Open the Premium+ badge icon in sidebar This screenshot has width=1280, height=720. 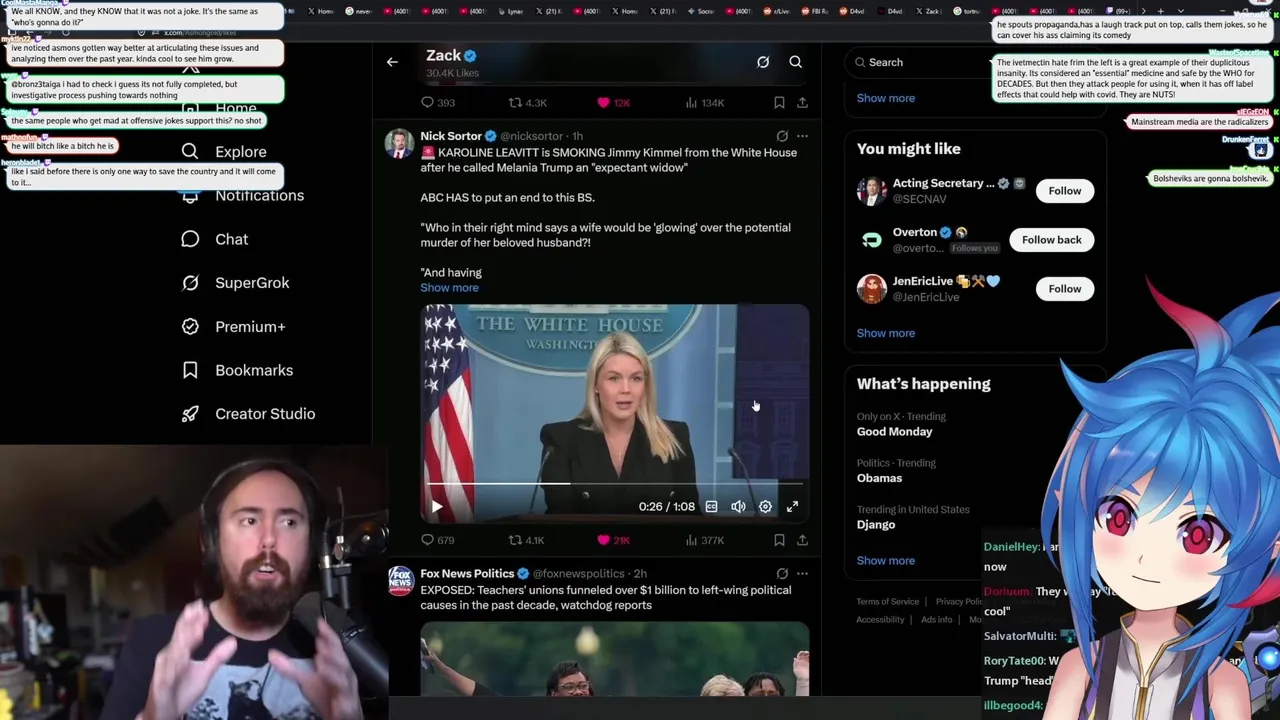pyautogui.click(x=190, y=326)
